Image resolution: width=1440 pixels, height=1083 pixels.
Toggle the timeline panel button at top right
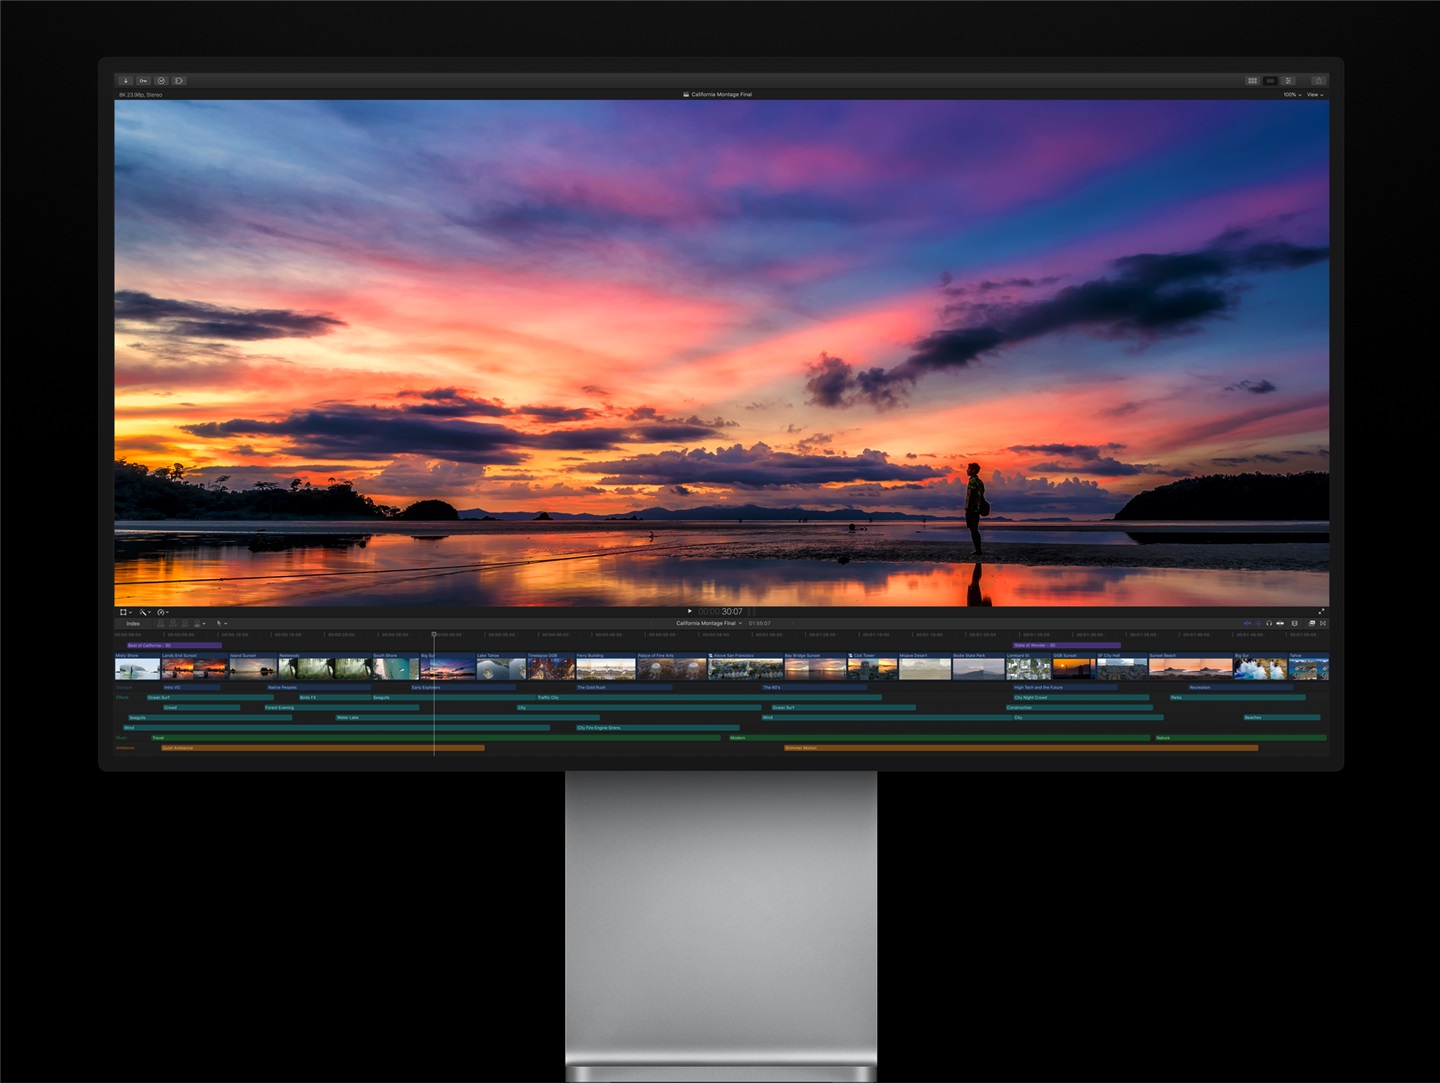coord(1270,80)
